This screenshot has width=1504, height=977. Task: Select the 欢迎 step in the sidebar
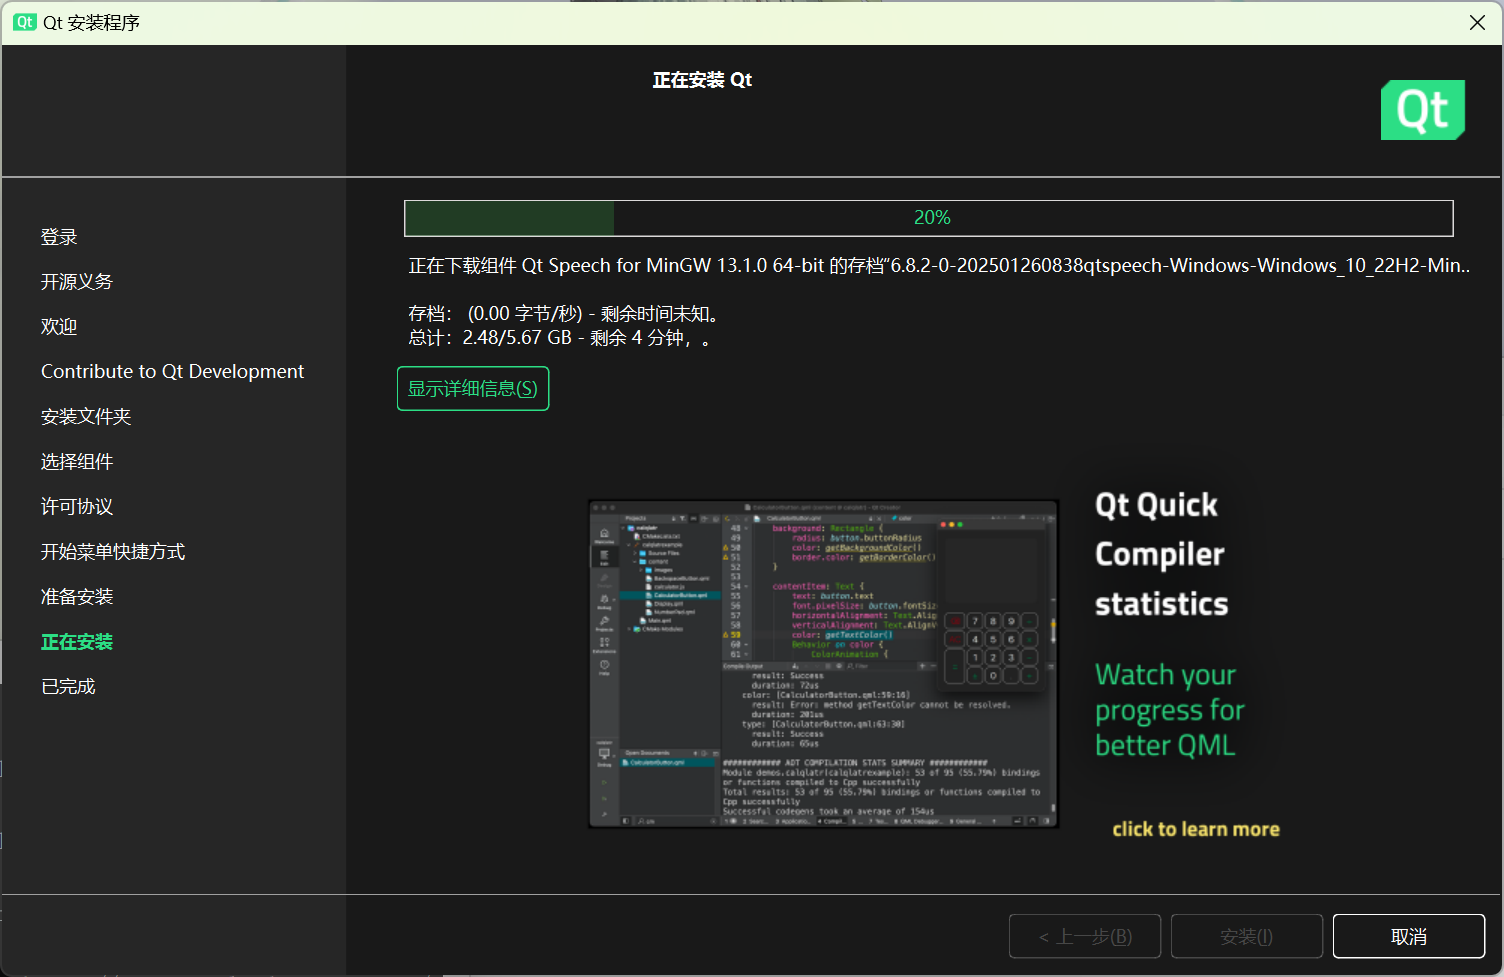tap(57, 326)
